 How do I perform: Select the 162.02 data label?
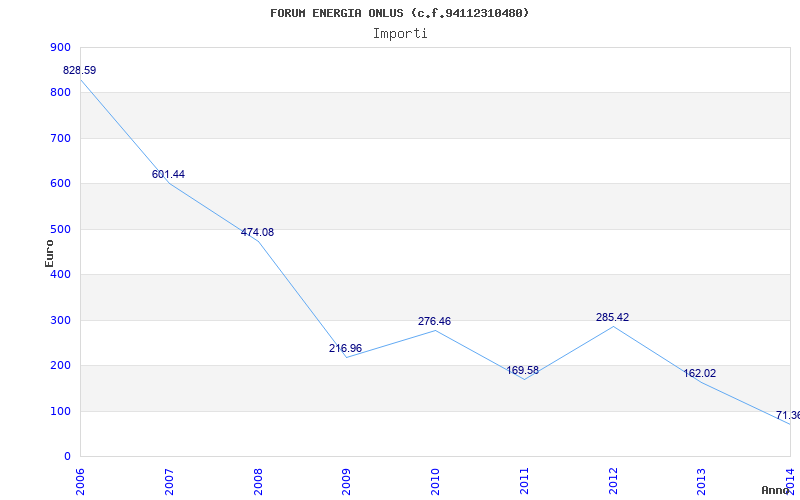tap(699, 373)
